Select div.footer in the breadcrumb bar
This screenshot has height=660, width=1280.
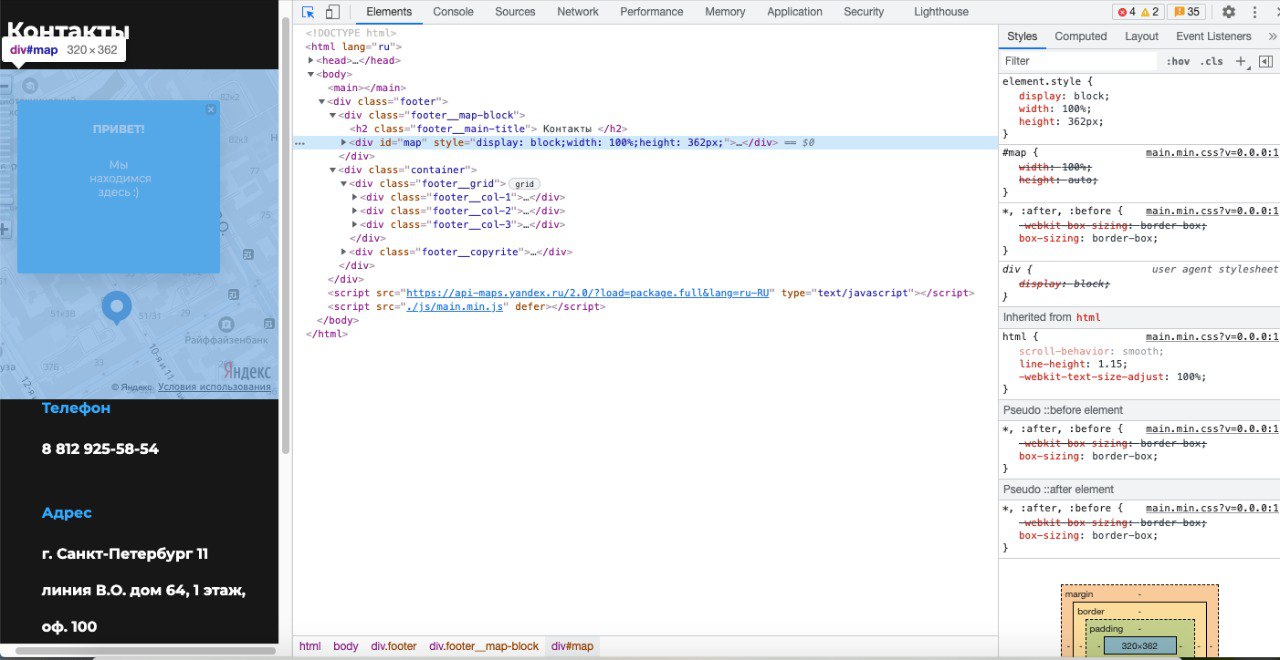coord(394,647)
